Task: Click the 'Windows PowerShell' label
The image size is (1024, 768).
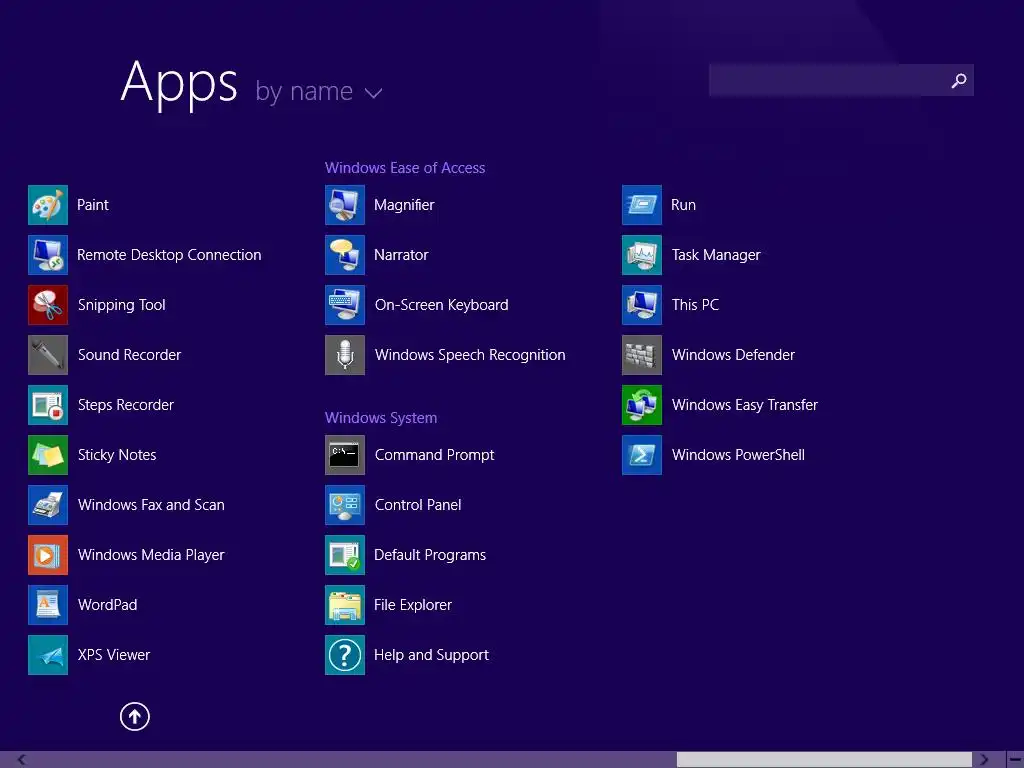Action: coord(738,455)
